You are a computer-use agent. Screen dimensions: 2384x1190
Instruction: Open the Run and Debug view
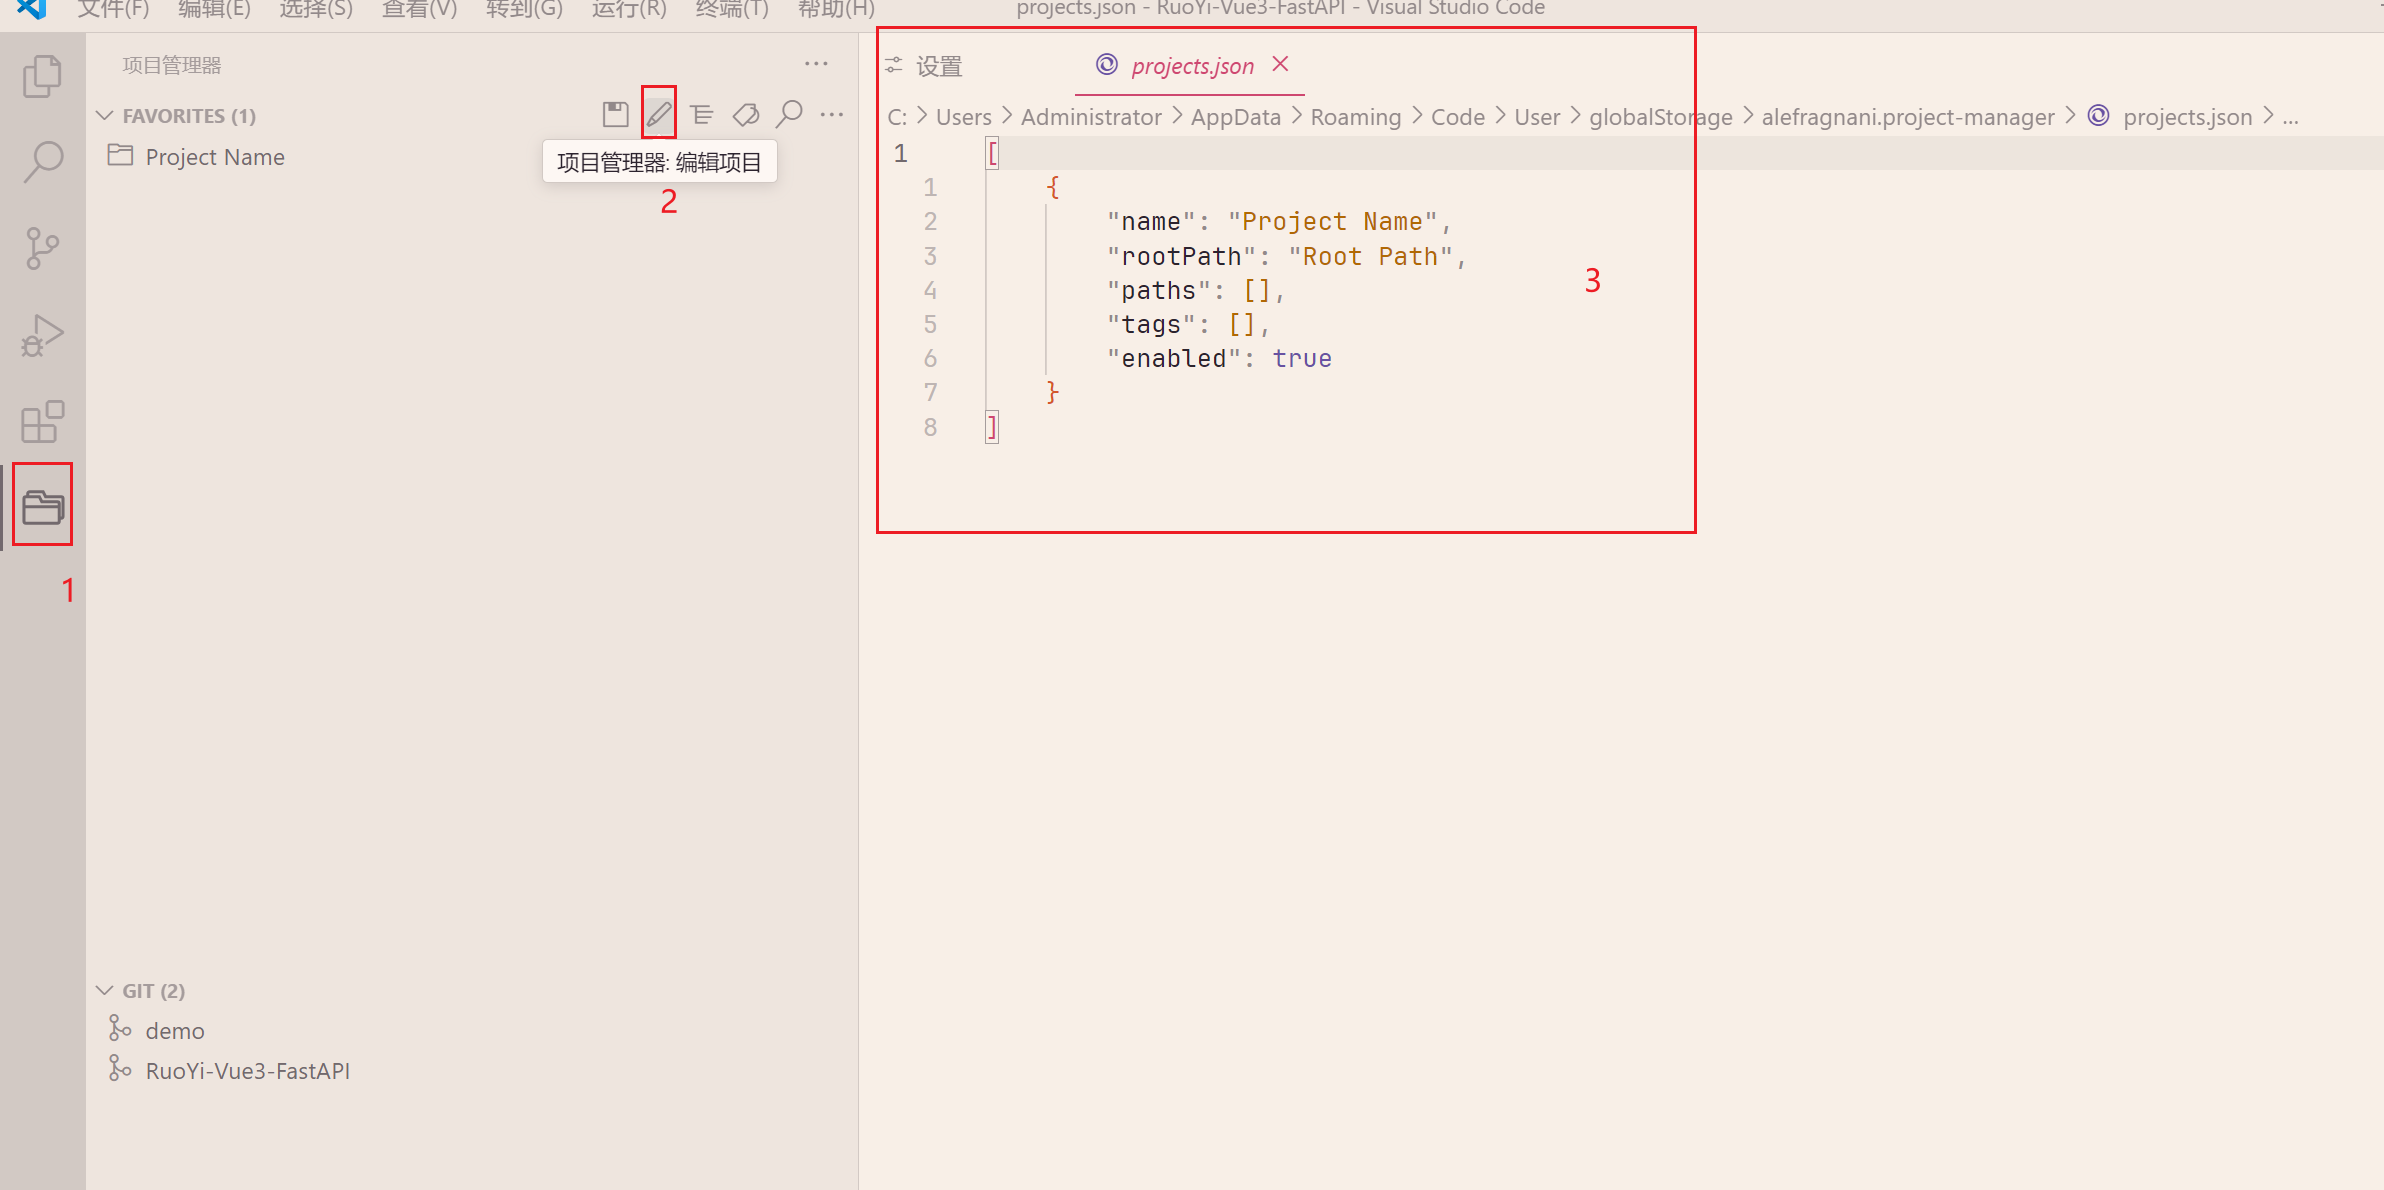click(42, 336)
